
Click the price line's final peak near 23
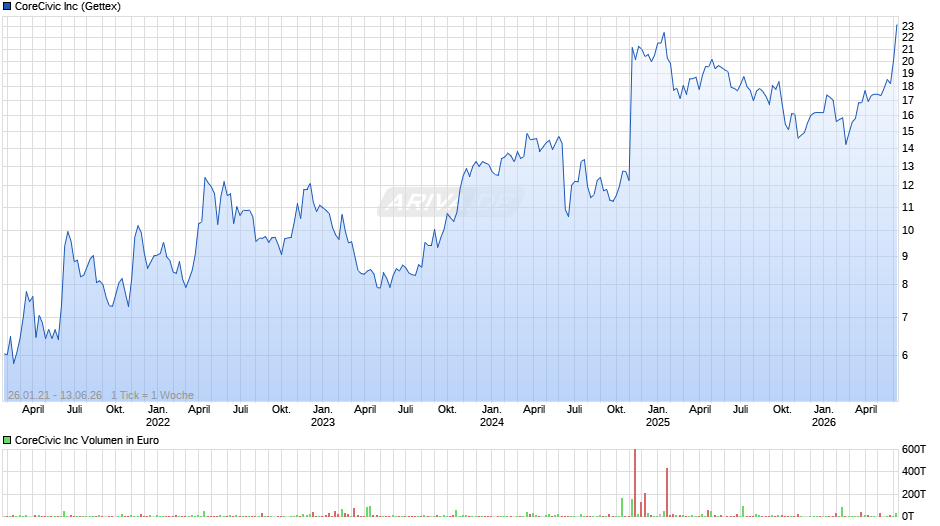[x=897, y=25]
